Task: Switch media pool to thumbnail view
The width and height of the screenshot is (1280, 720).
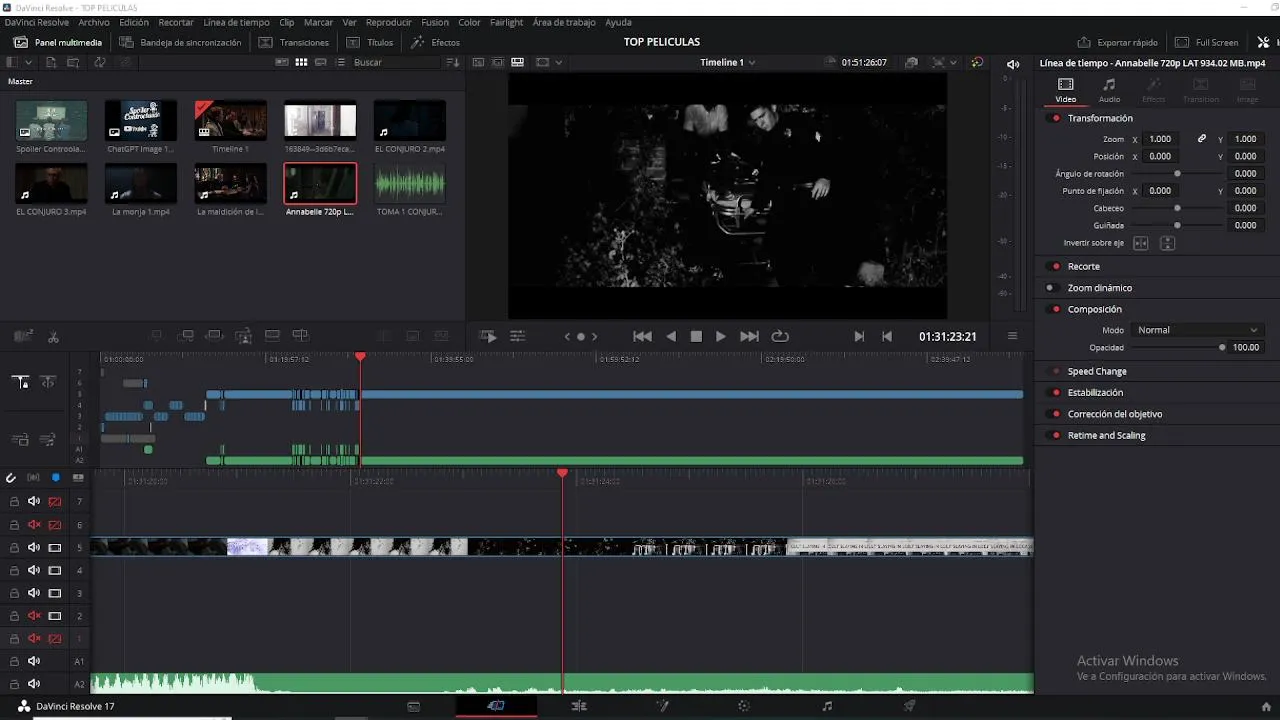Action: click(301, 62)
